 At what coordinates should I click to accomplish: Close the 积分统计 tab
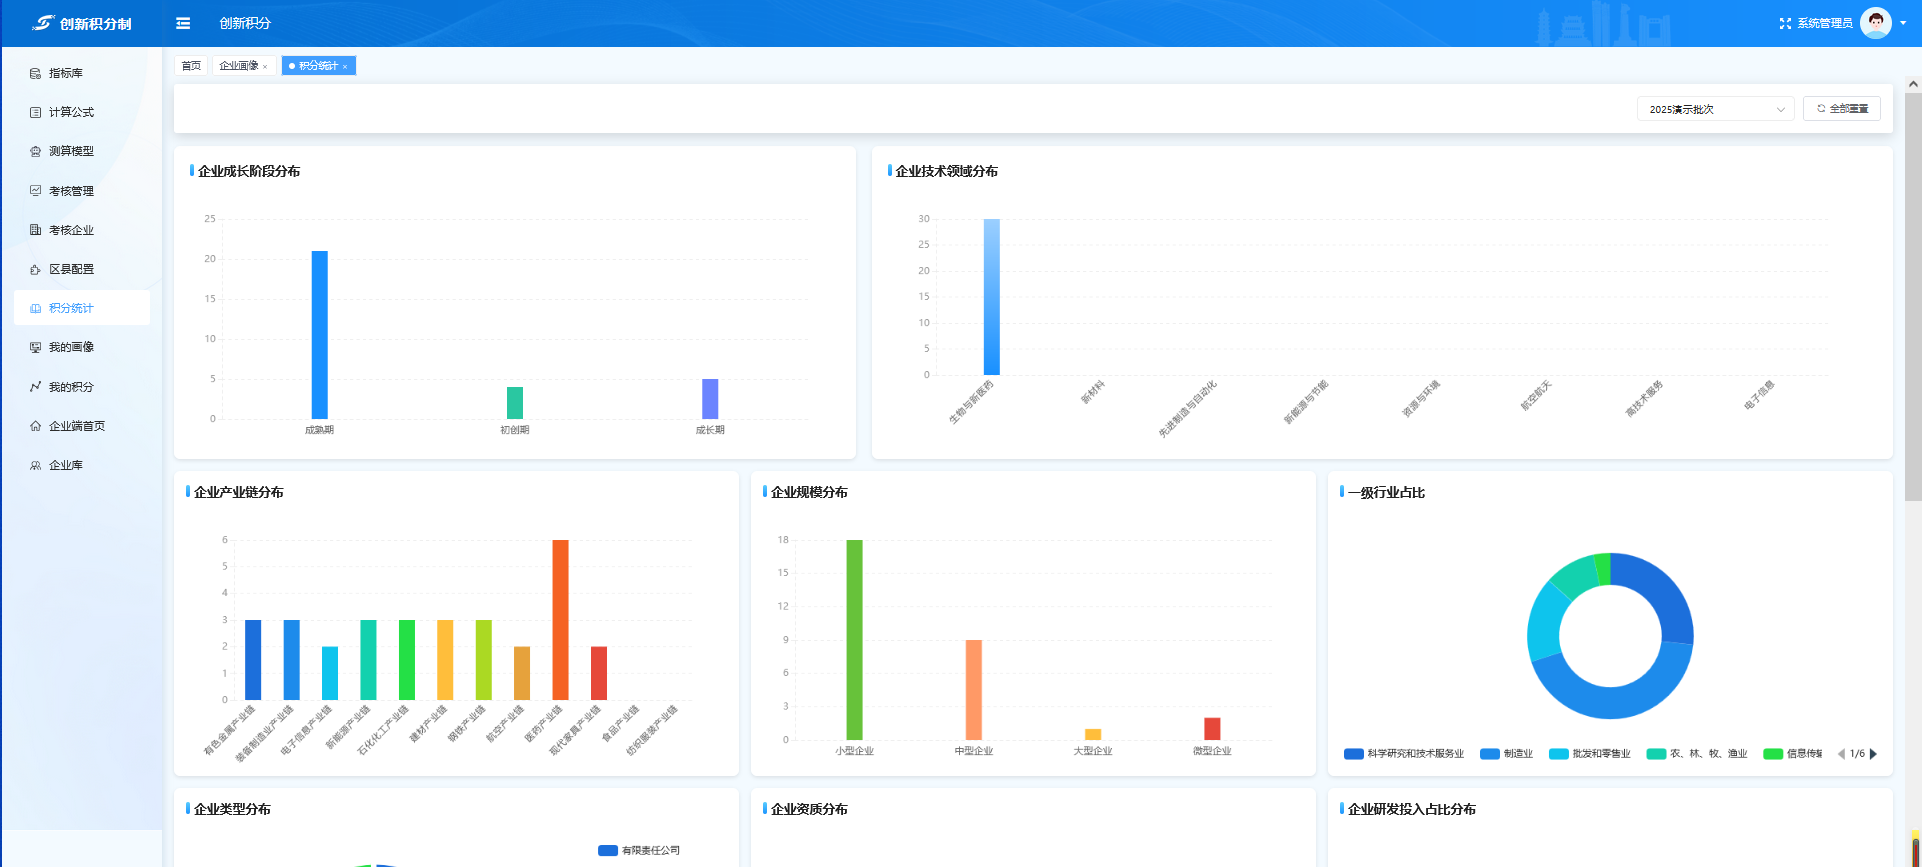point(345,67)
